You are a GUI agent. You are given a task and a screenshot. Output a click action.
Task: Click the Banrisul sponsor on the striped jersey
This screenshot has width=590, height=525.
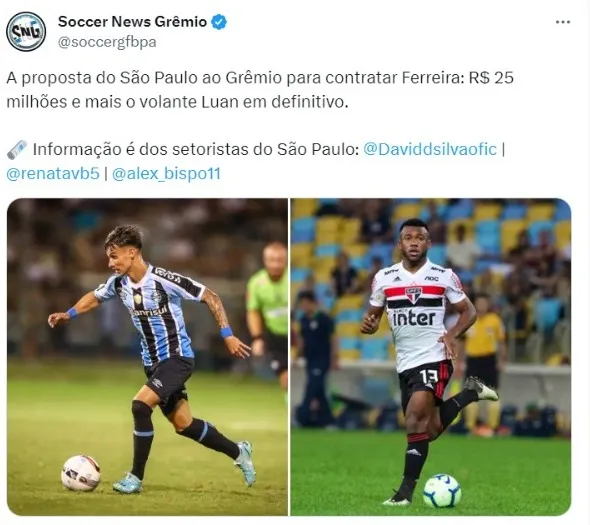coord(149,312)
